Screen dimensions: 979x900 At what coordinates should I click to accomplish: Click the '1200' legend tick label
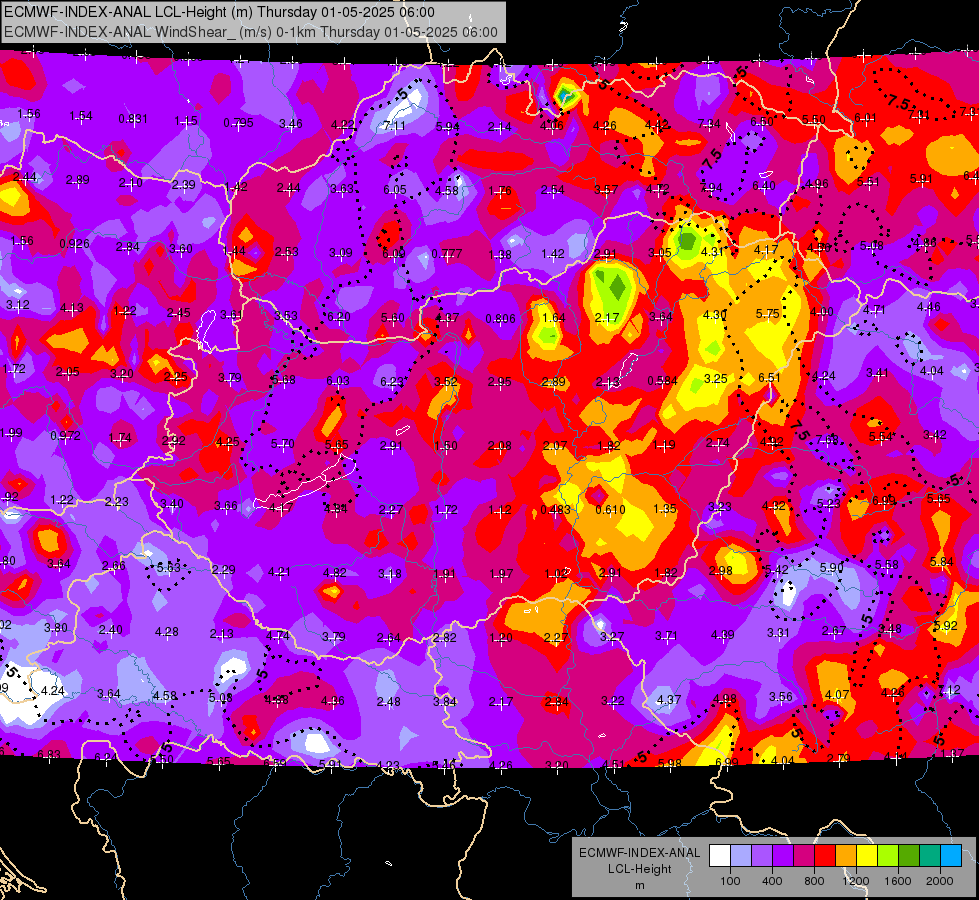coord(856,881)
